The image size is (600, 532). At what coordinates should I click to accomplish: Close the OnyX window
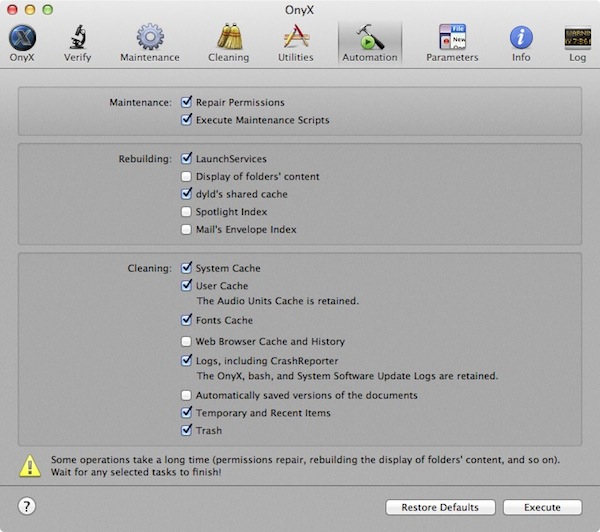(x=12, y=10)
